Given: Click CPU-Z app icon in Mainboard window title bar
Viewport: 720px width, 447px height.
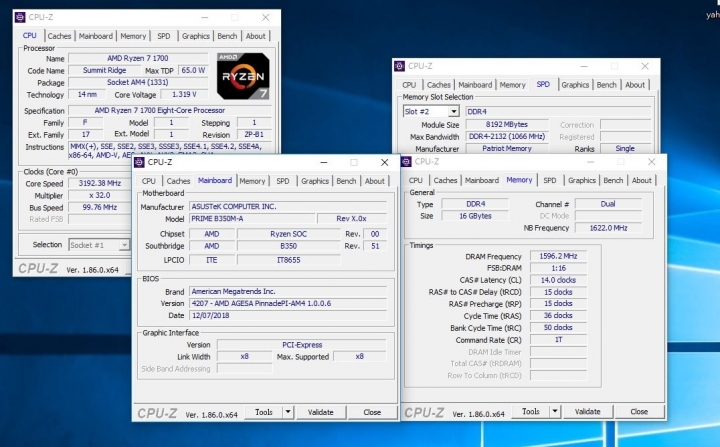Looking at the screenshot, I should pyautogui.click(x=139, y=162).
